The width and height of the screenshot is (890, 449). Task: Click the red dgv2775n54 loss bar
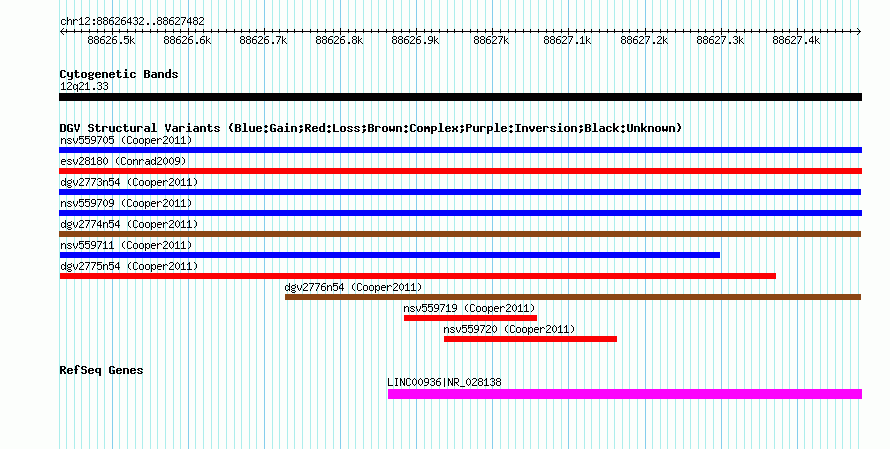[417, 276]
